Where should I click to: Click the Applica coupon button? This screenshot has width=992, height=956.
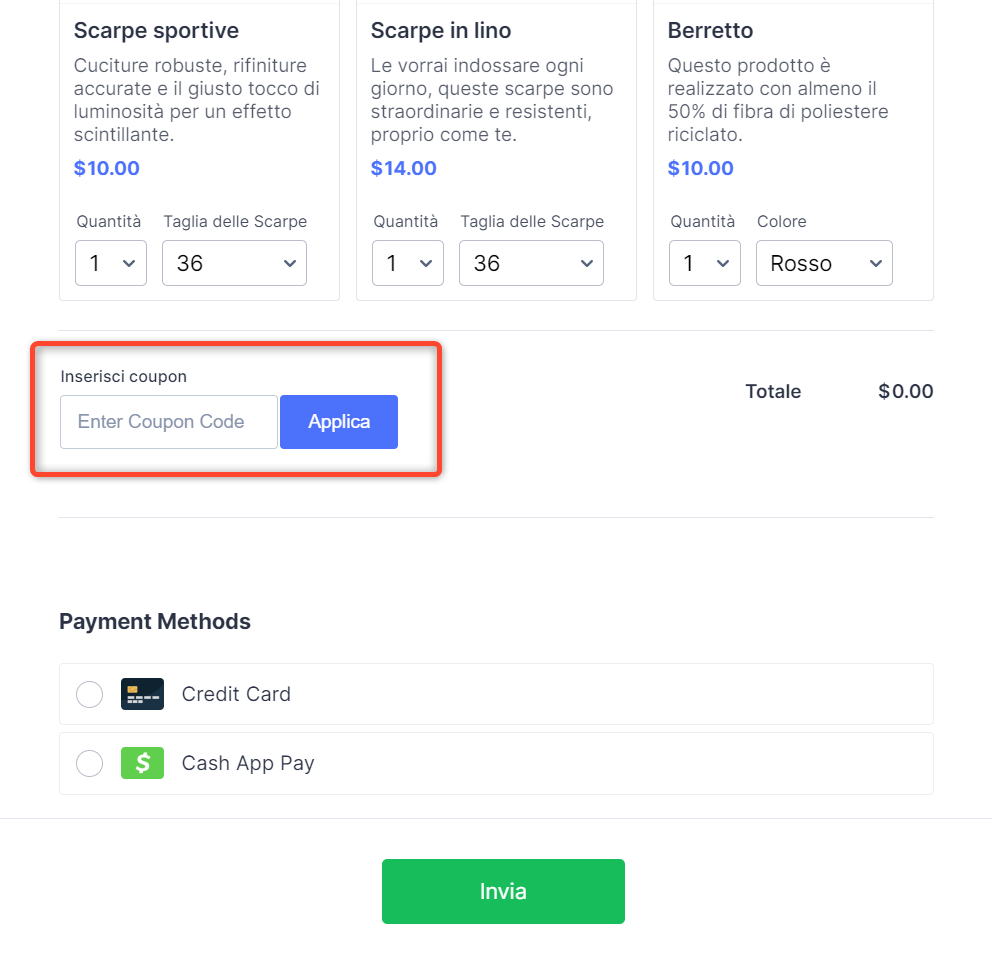coord(339,422)
